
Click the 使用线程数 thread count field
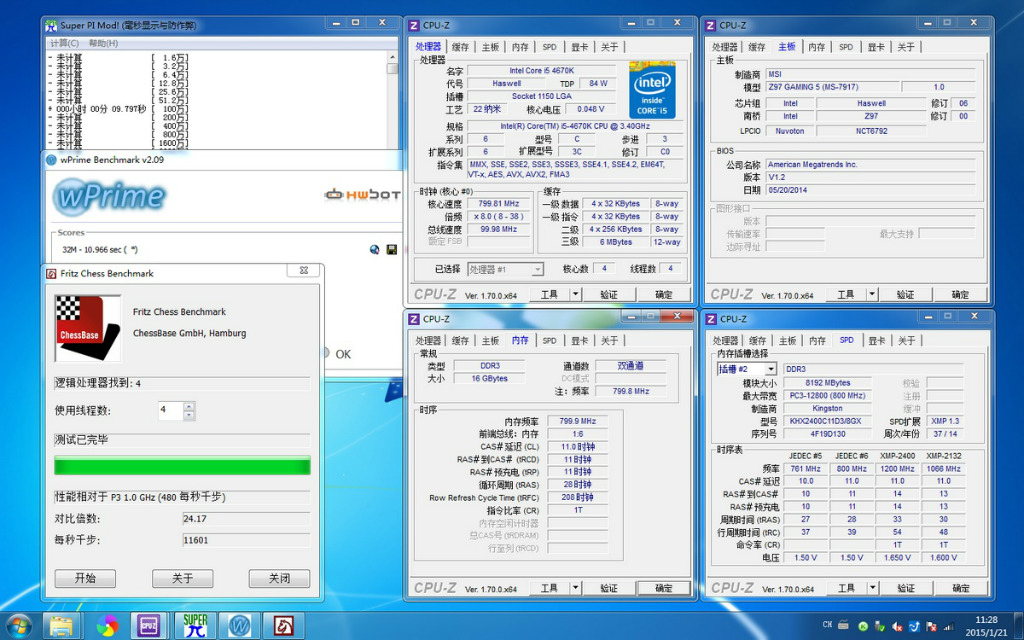tap(171, 410)
